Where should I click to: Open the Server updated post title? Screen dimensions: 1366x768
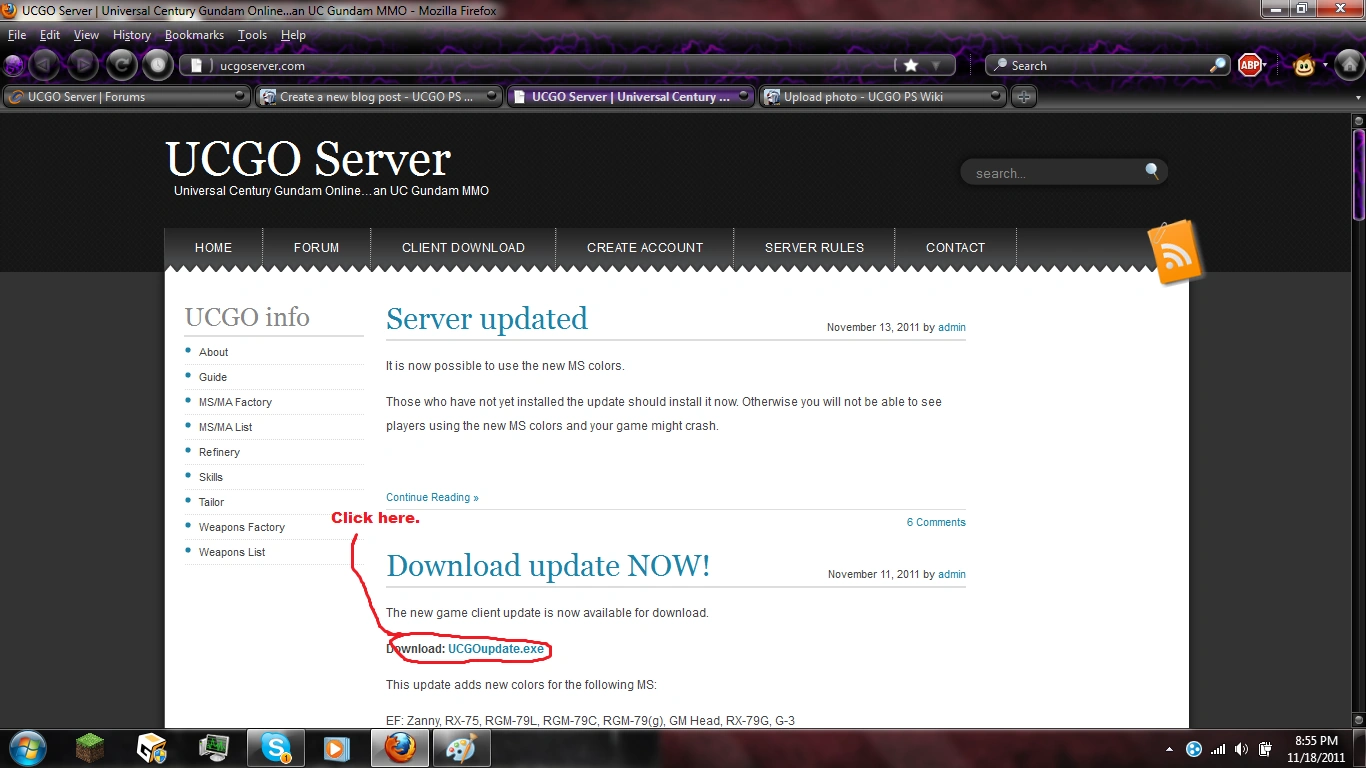tap(487, 319)
